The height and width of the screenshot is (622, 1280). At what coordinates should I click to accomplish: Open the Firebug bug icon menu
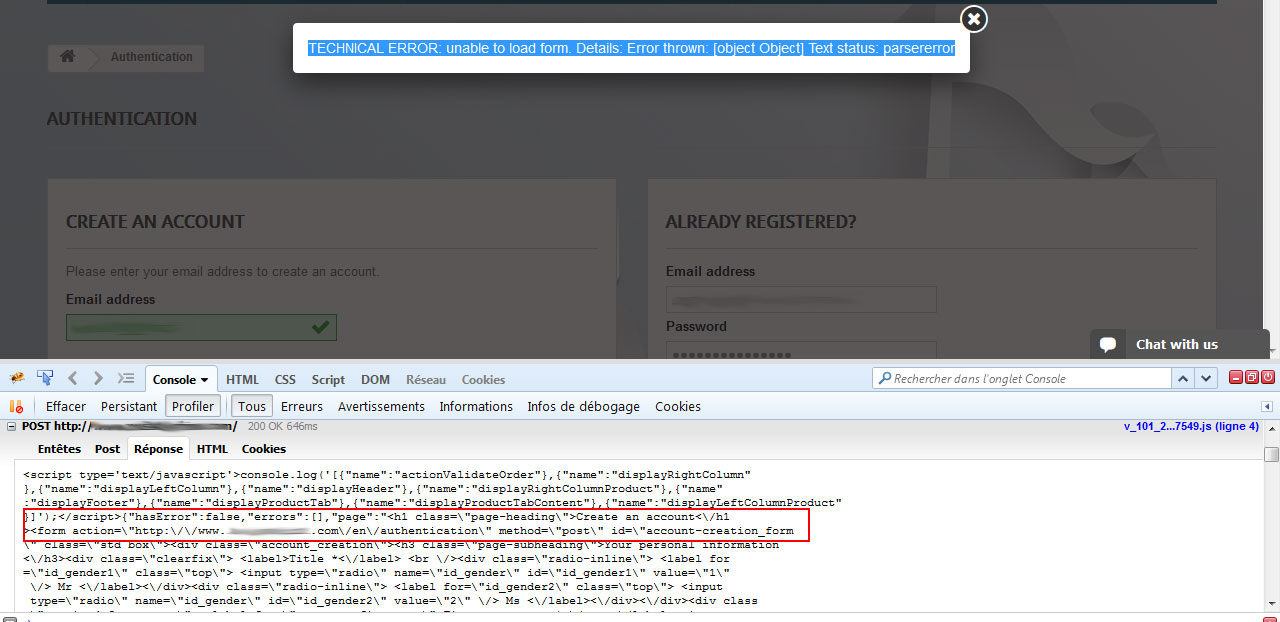coord(18,378)
